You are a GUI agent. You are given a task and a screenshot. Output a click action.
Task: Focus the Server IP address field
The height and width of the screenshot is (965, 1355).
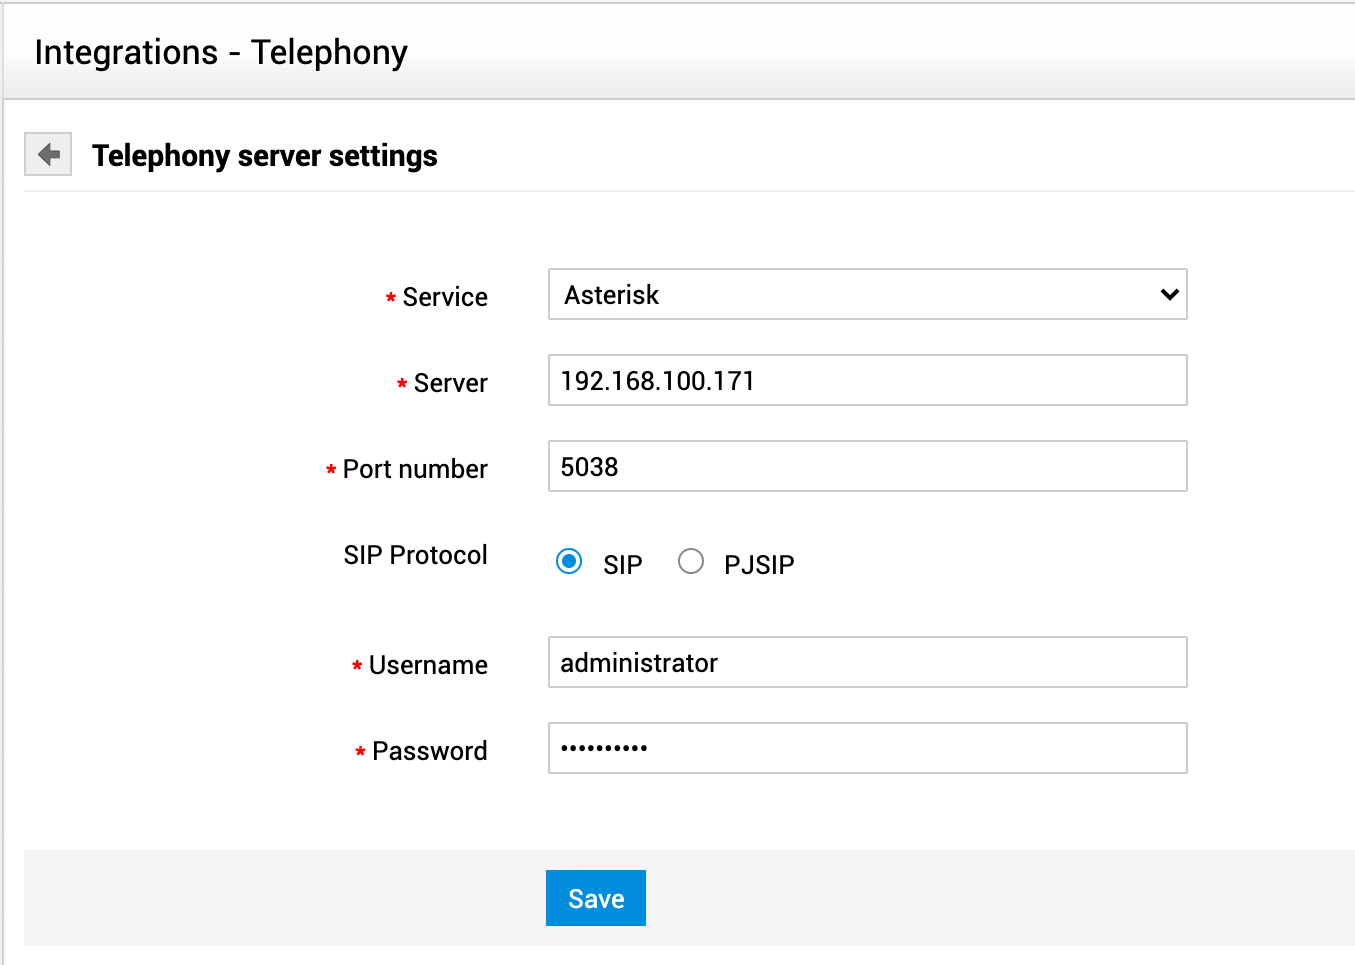tap(866, 381)
